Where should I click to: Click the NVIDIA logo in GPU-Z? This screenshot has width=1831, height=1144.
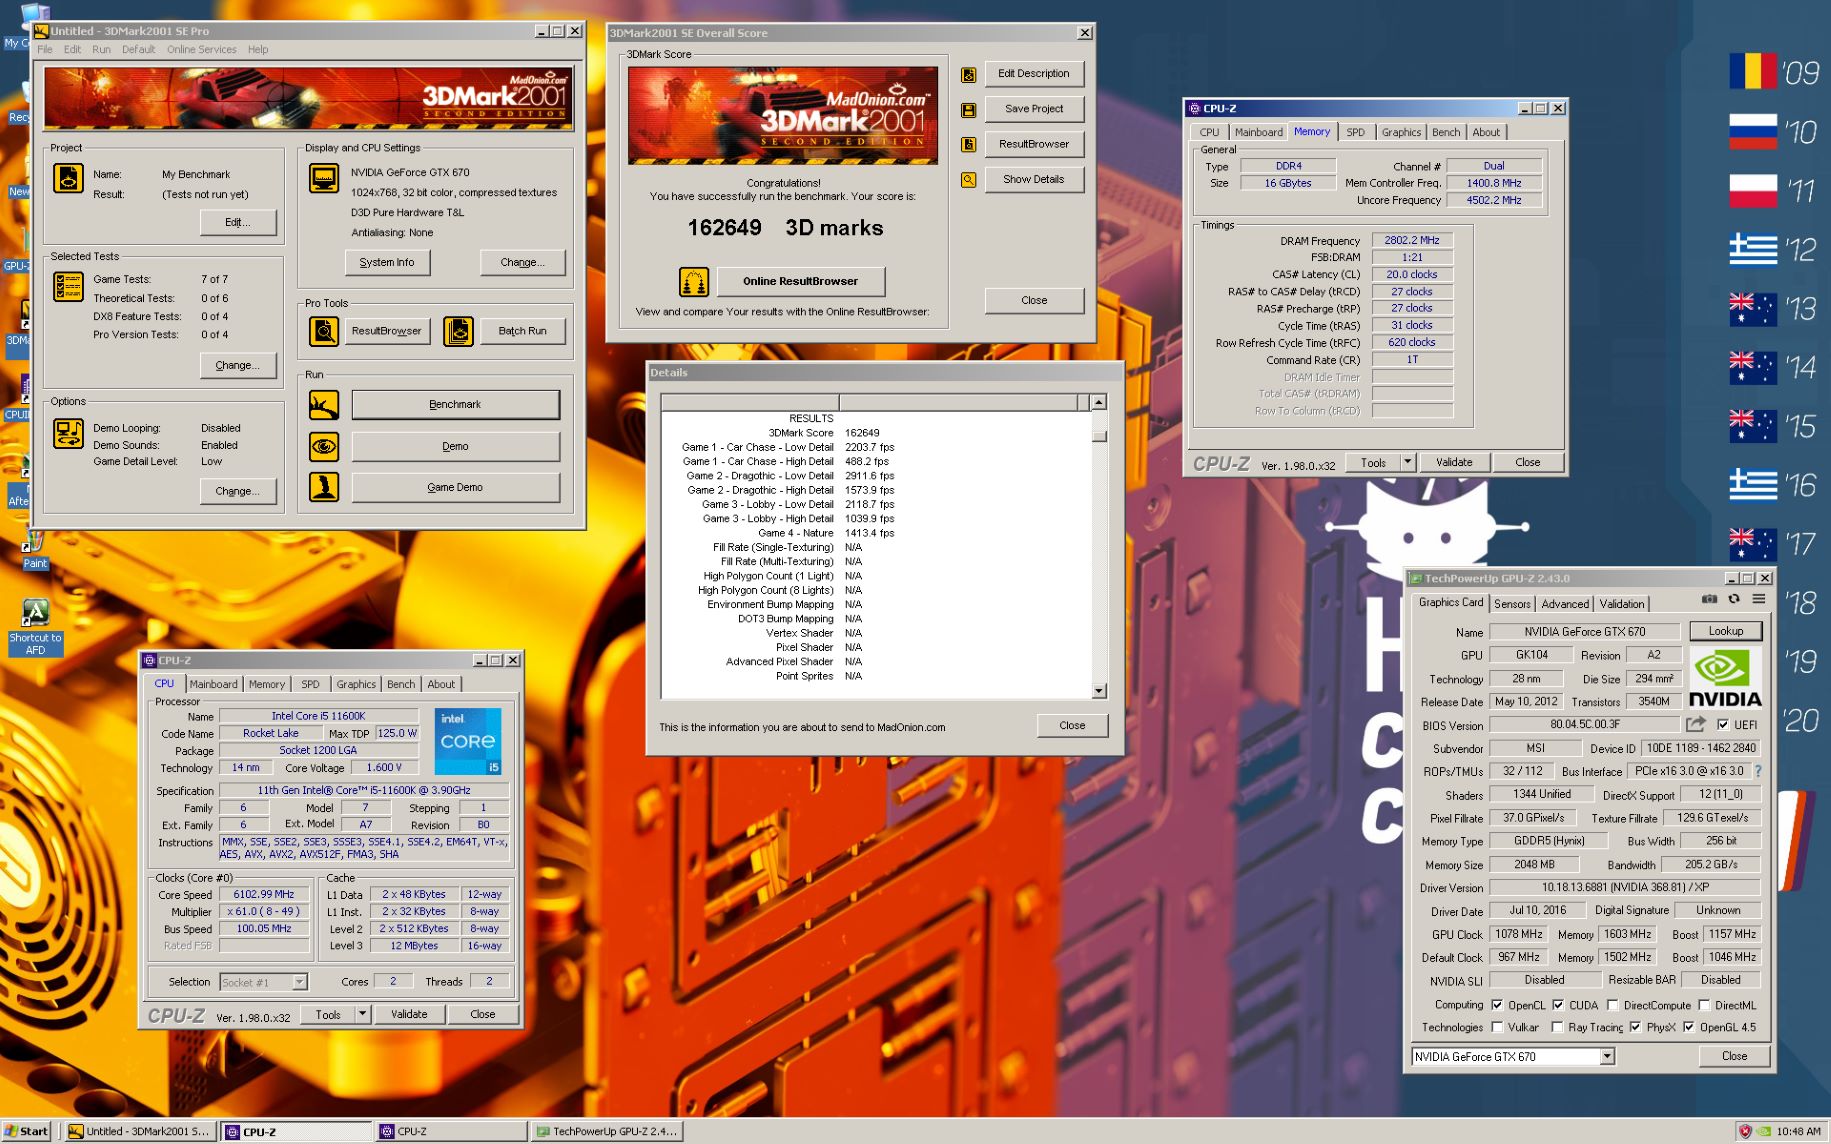(x=1725, y=677)
